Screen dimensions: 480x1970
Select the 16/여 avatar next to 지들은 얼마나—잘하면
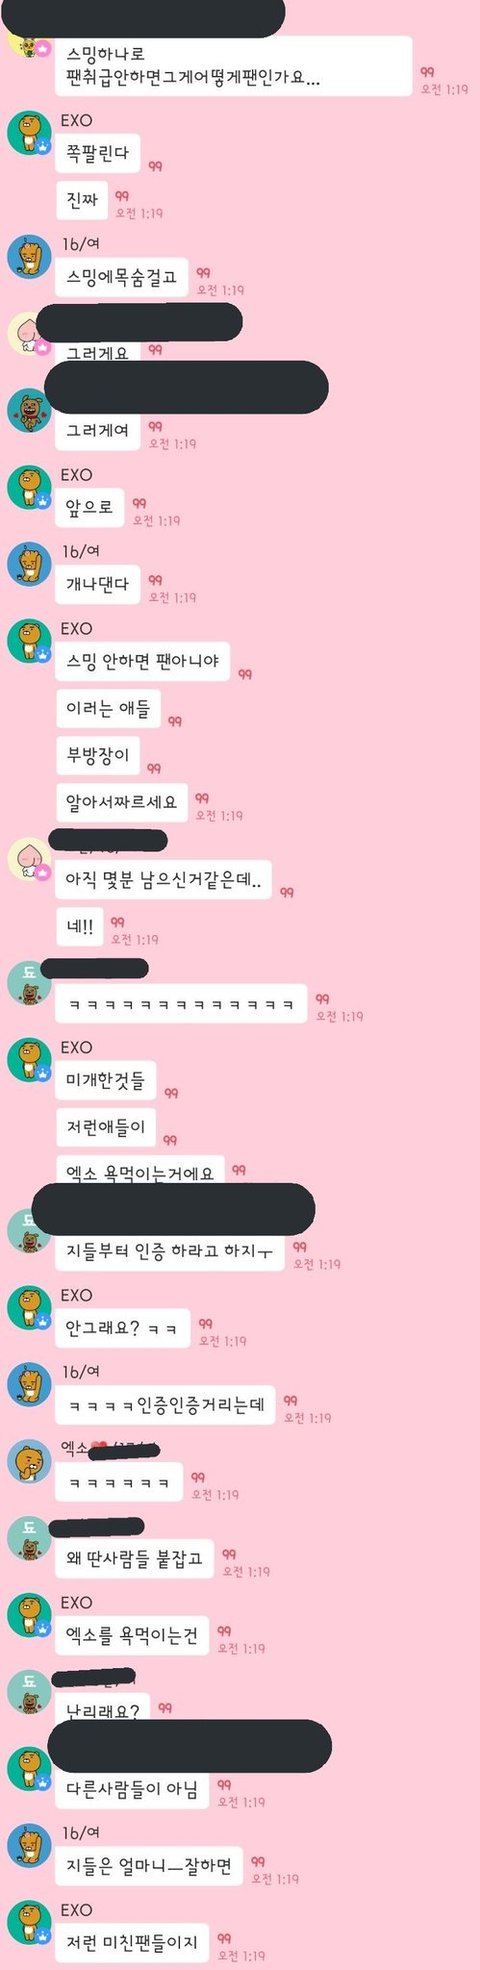coord(29,1846)
